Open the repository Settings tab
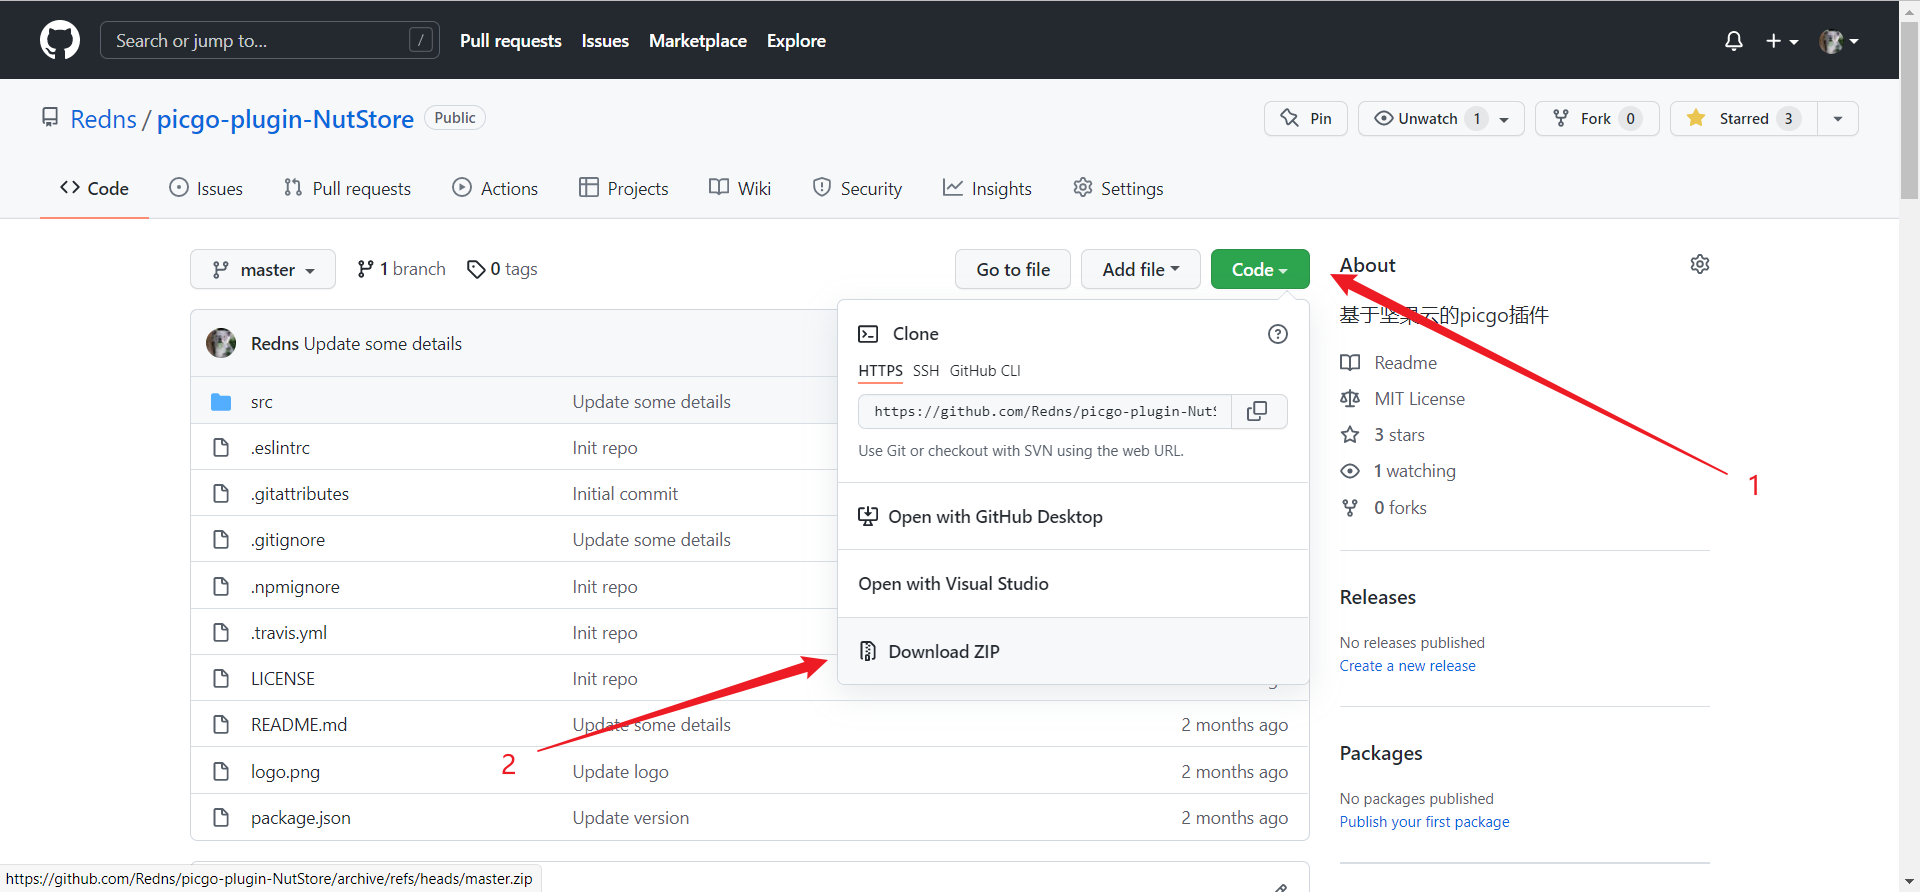 1118,188
